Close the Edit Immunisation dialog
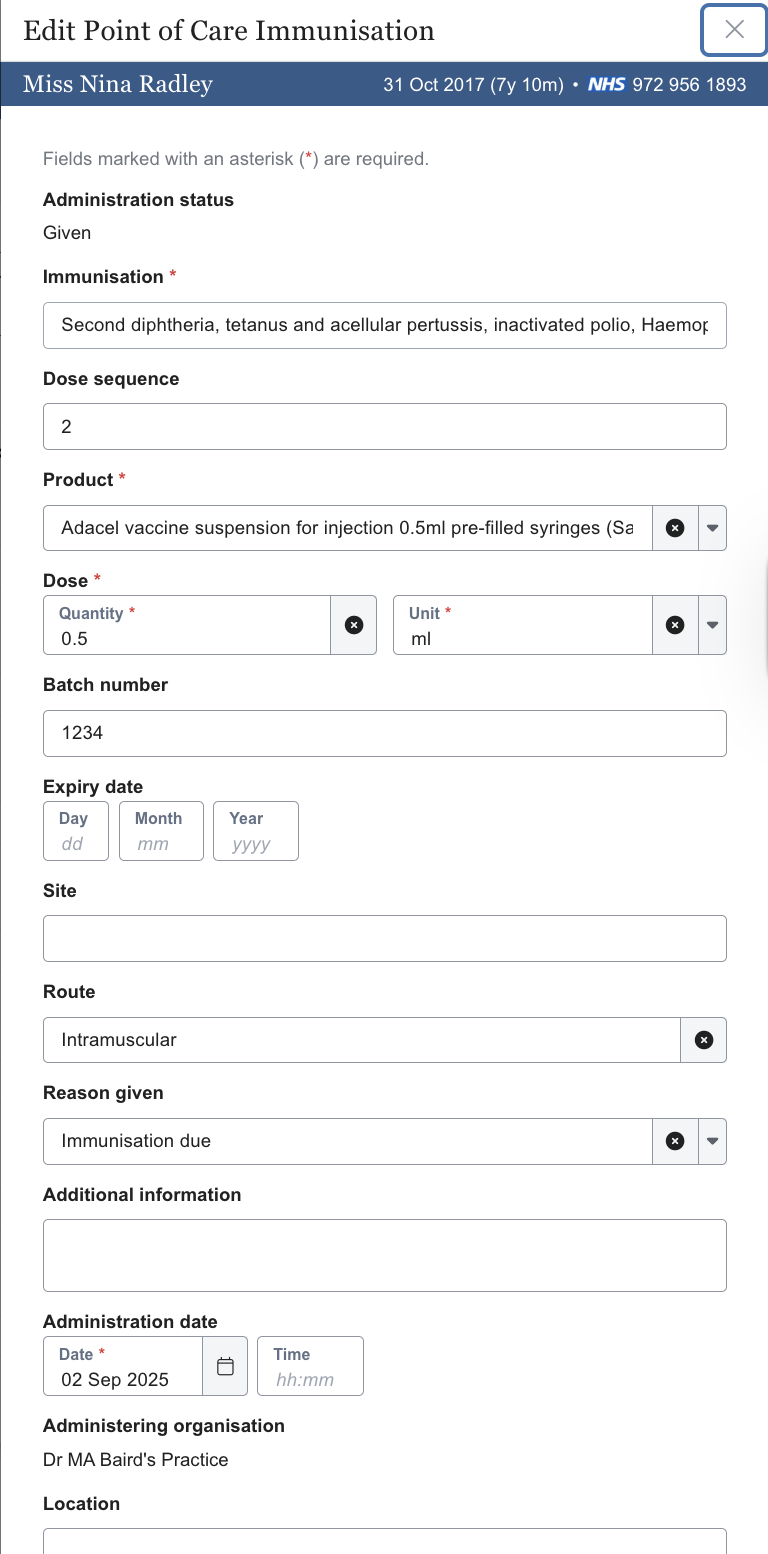The height and width of the screenshot is (1554, 768). click(x=734, y=30)
